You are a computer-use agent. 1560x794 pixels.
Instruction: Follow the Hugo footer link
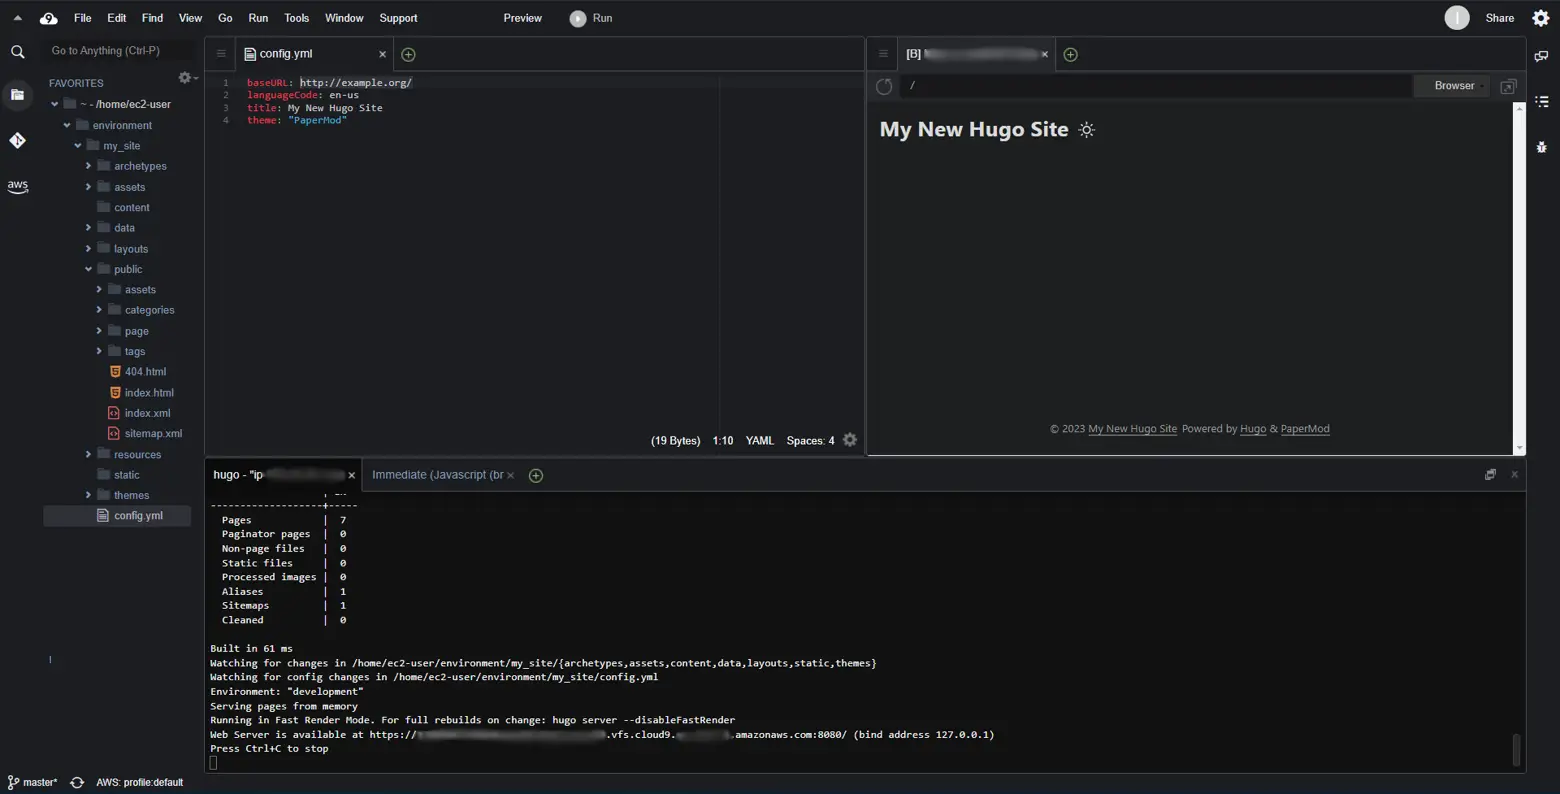1253,429
